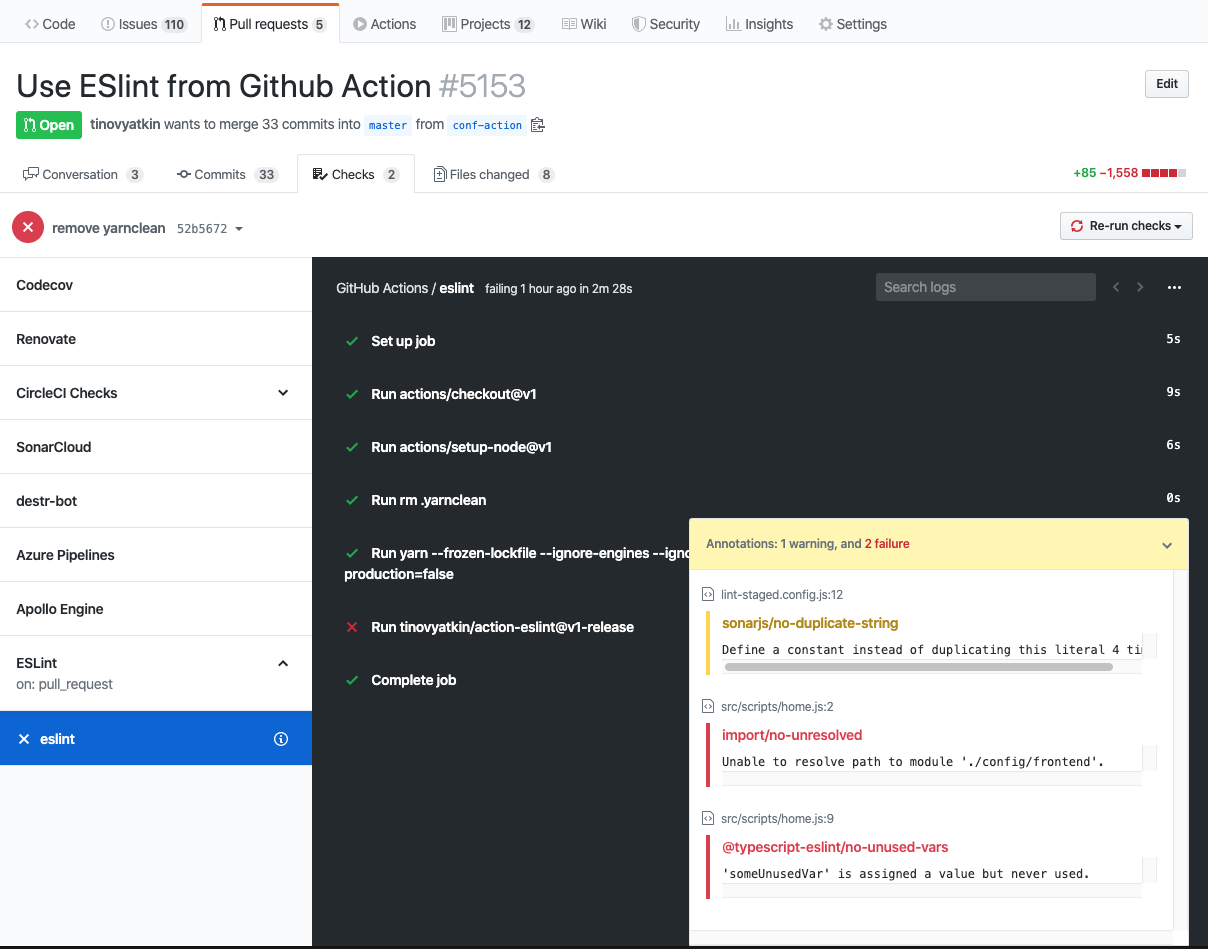Select the Apollo Engine check
The width and height of the screenshot is (1208, 949).
[156, 609]
